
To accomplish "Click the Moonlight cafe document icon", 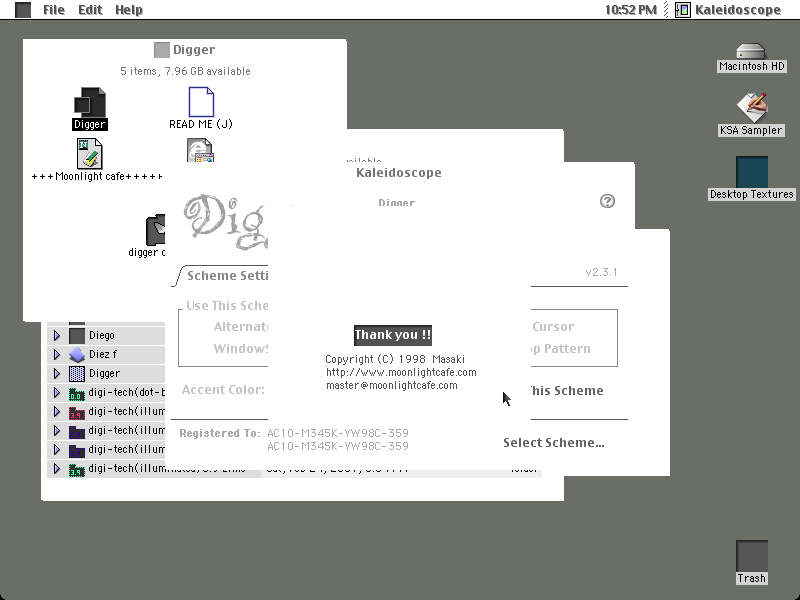I will tap(89, 154).
